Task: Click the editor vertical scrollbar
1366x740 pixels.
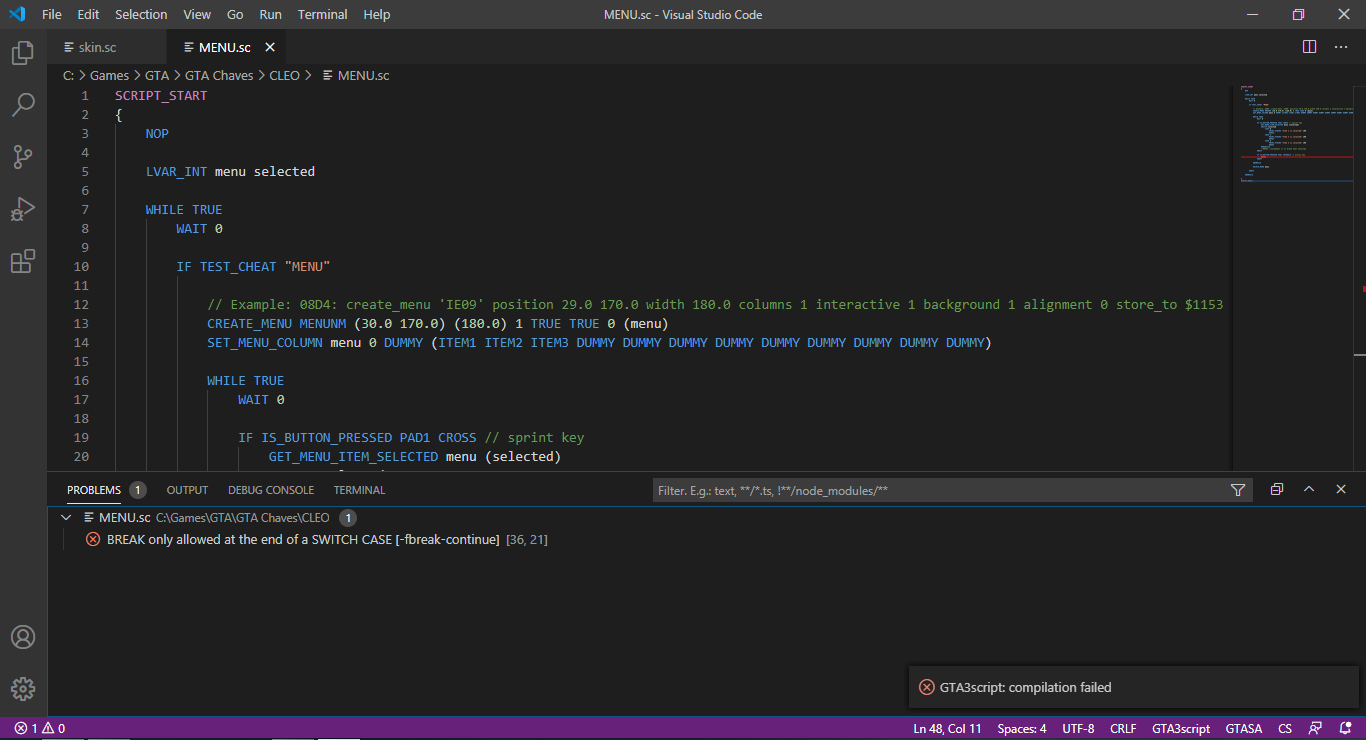Action: (x=1359, y=278)
